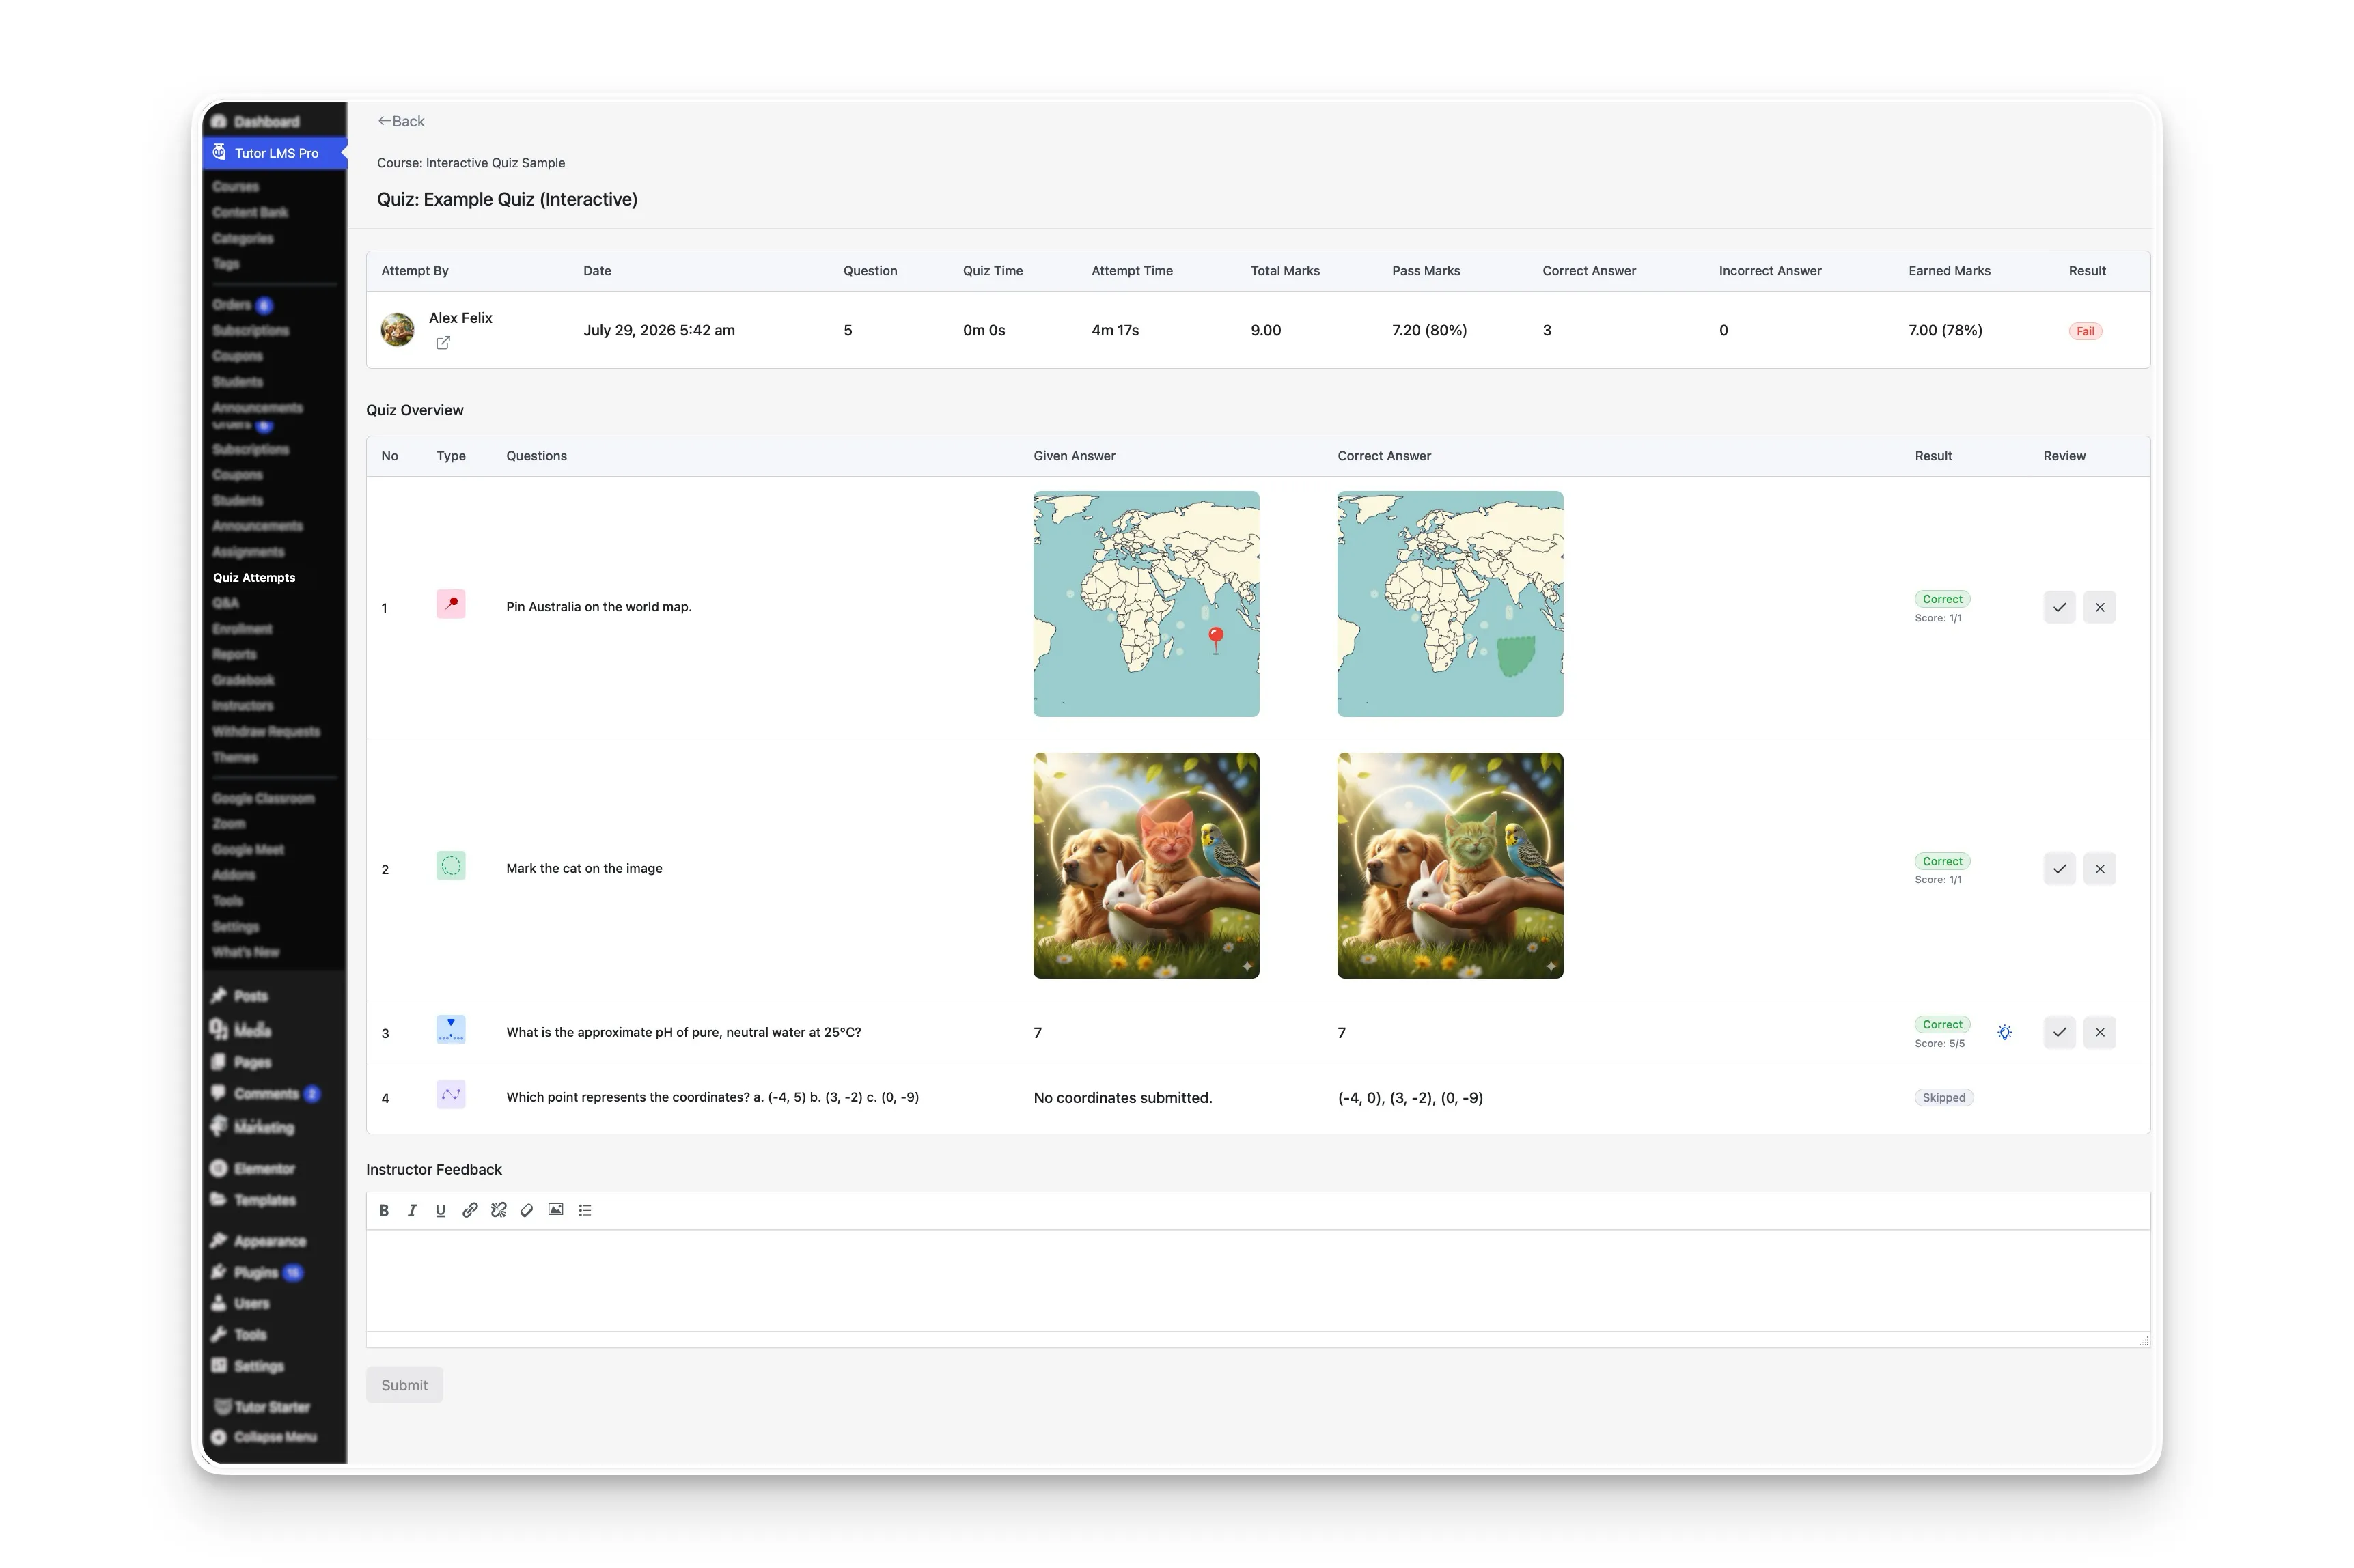Image resolution: width=2354 pixels, height=1568 pixels.
Task: Toggle italic in the feedback editor
Action: click(x=412, y=1210)
